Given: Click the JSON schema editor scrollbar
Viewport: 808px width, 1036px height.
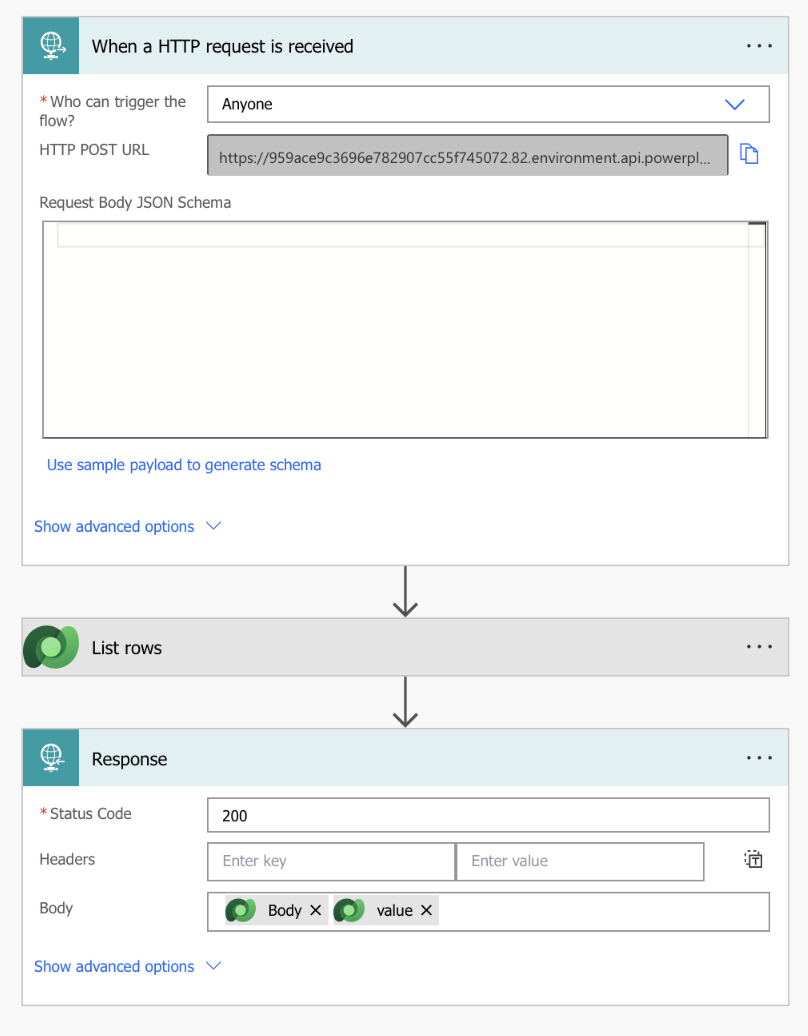Looking at the screenshot, I should 757,330.
